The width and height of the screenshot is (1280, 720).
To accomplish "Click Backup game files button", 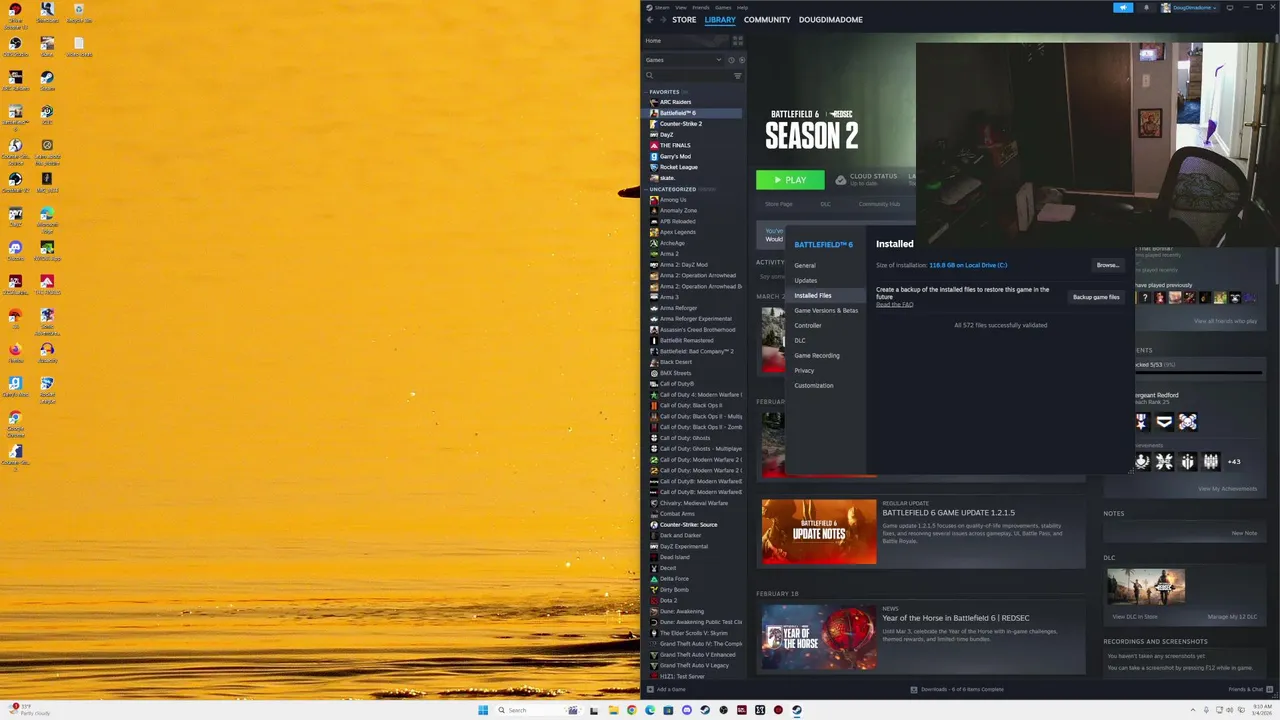I will (x=1096, y=297).
